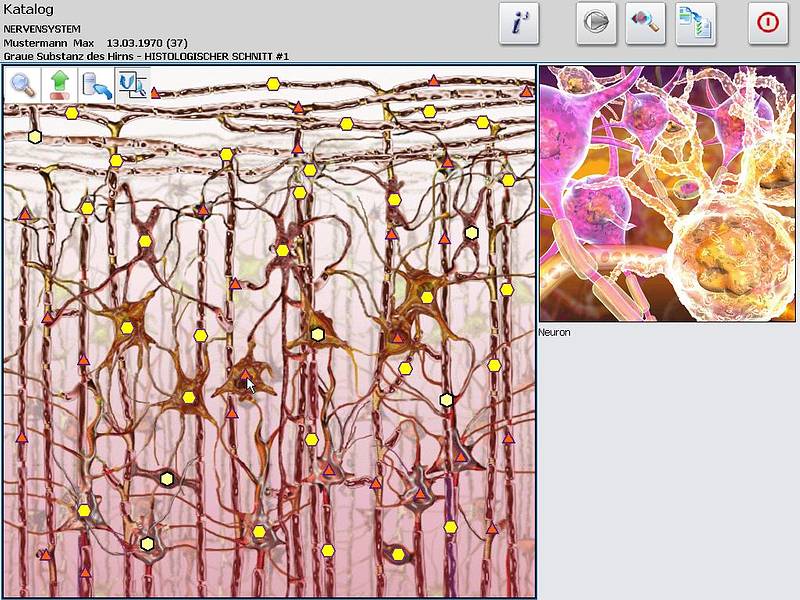Click the database icon with the blue arrow
This screenshot has height=600, width=800.
[x=96, y=85]
